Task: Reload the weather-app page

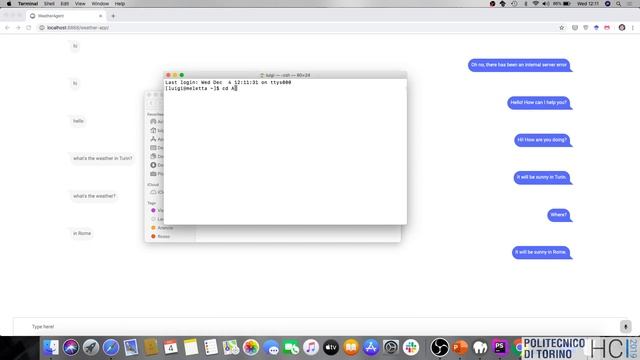Action: tap(29, 28)
